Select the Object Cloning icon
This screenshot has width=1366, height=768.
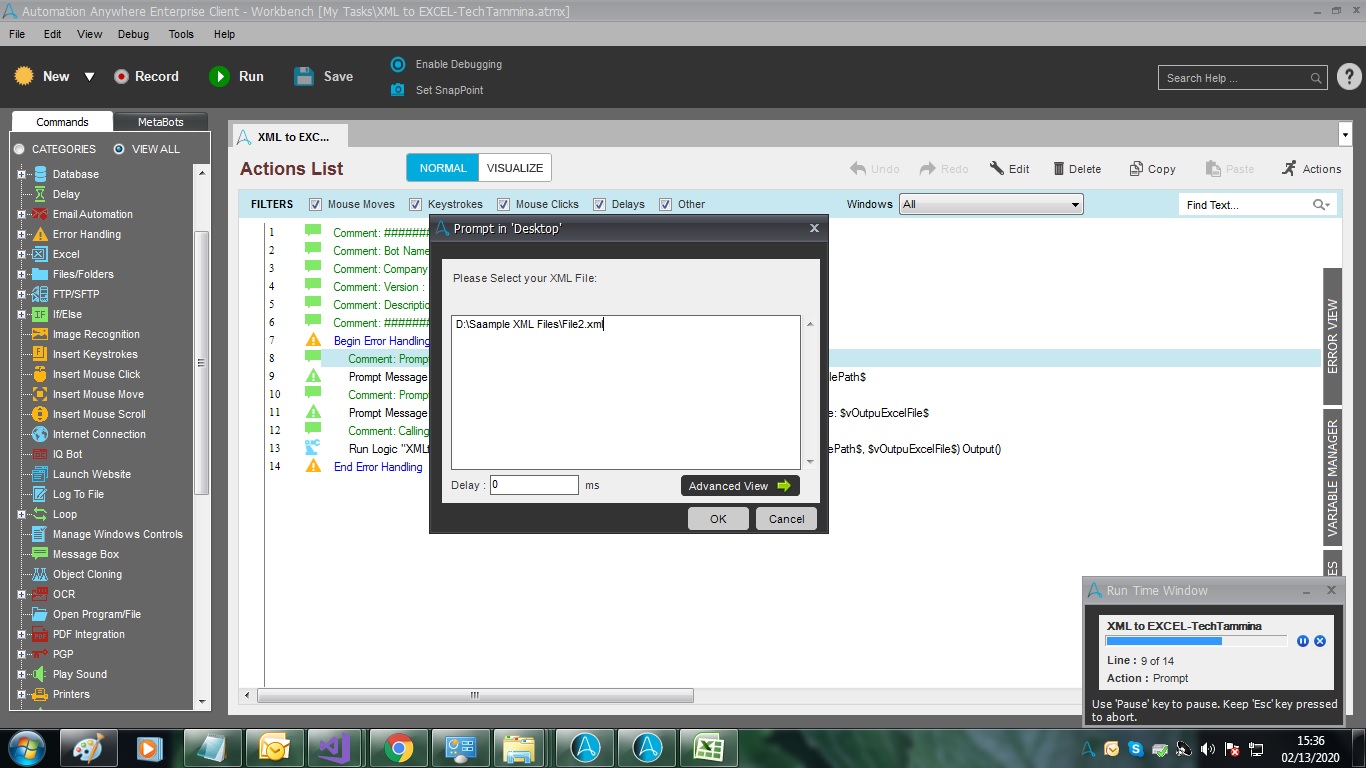pyautogui.click(x=40, y=574)
